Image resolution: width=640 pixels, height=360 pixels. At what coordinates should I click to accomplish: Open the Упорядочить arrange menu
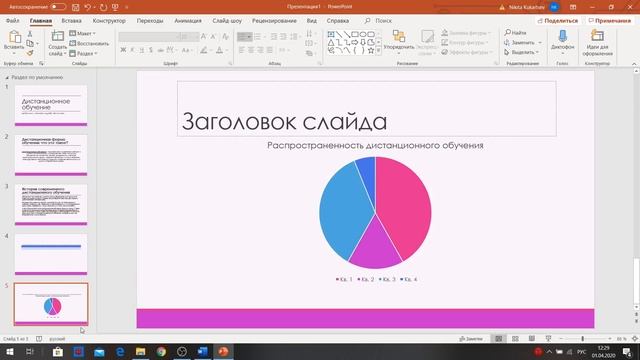[399, 42]
